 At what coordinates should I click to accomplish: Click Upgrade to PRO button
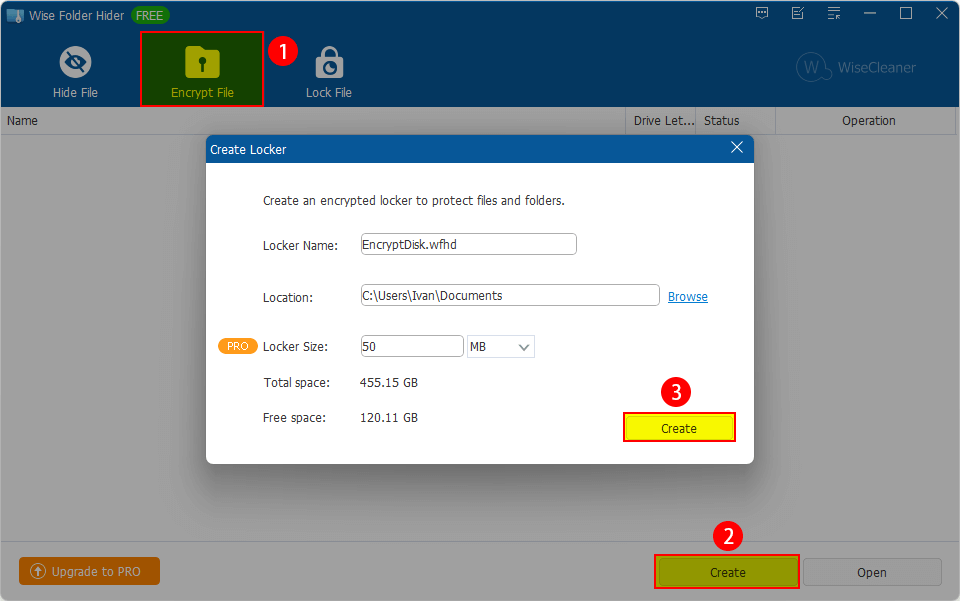point(89,571)
